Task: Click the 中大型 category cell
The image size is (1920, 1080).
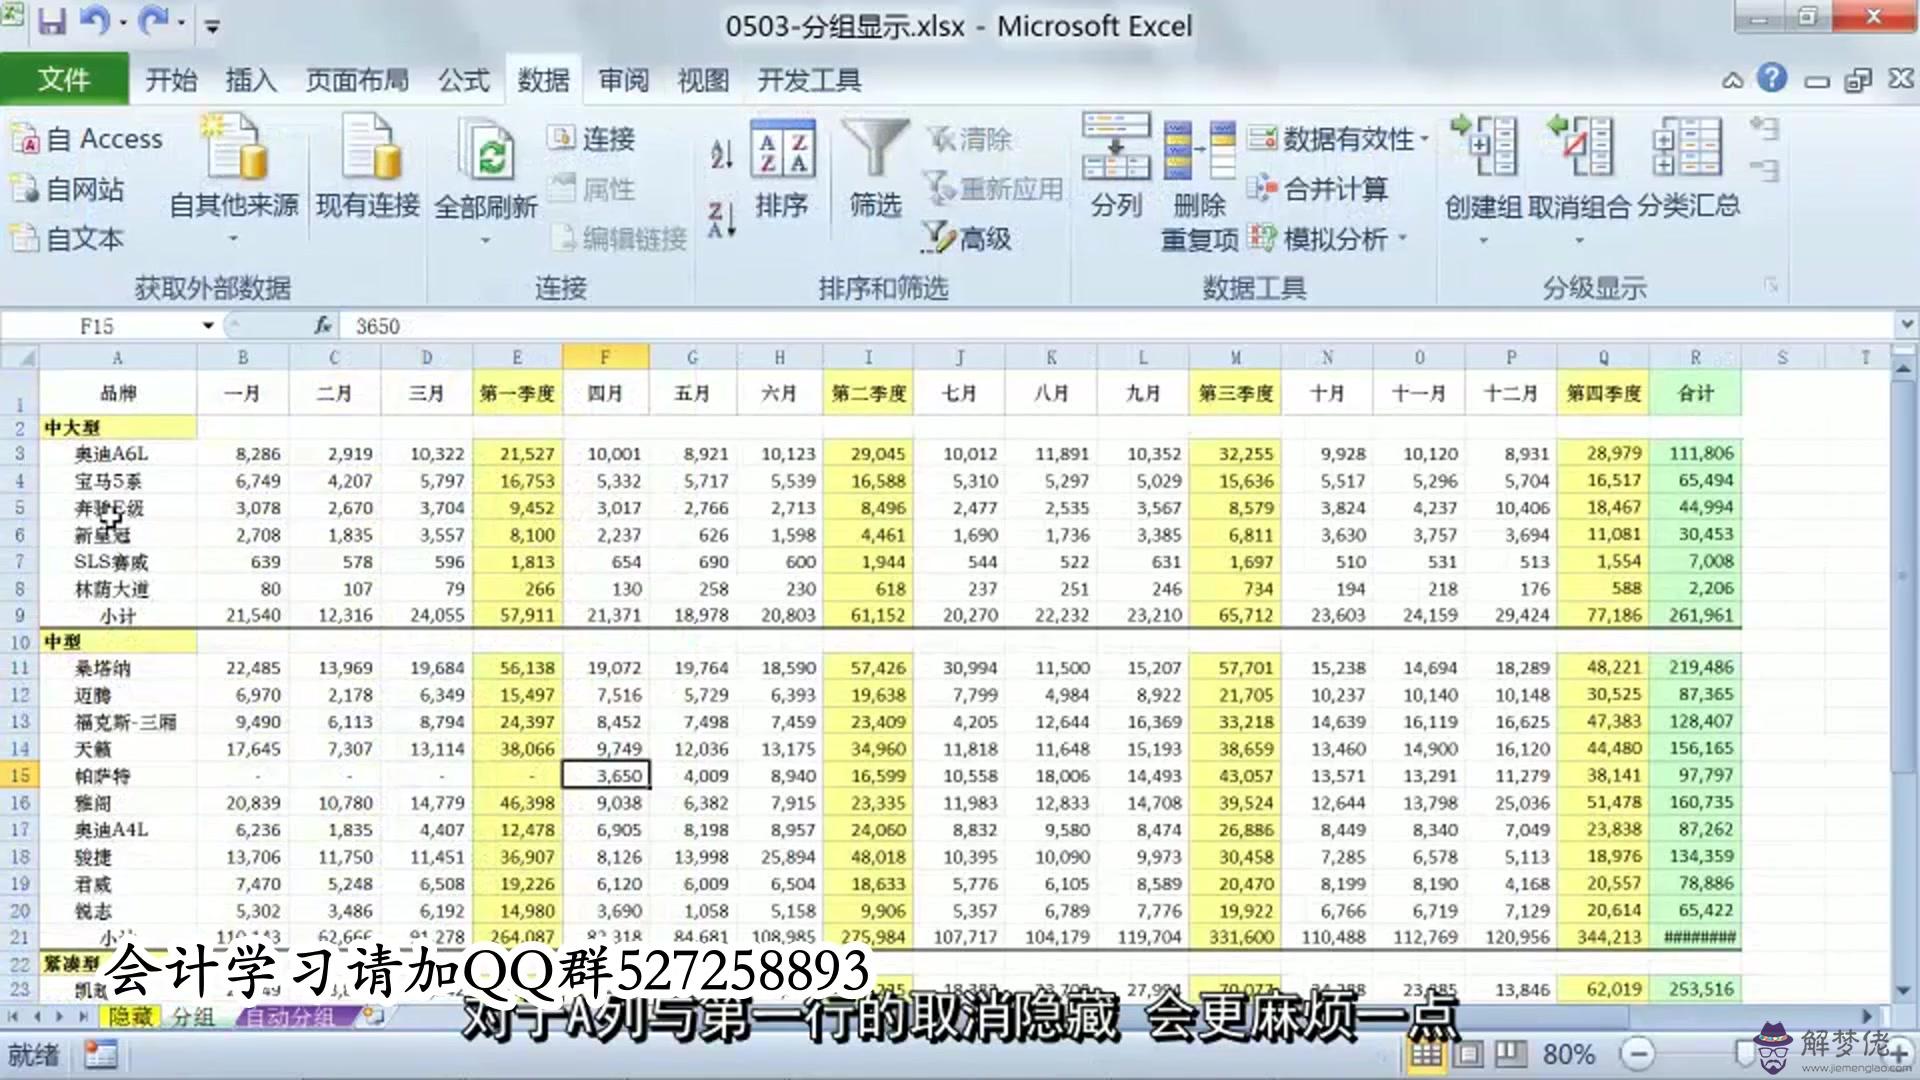Action: (118, 427)
